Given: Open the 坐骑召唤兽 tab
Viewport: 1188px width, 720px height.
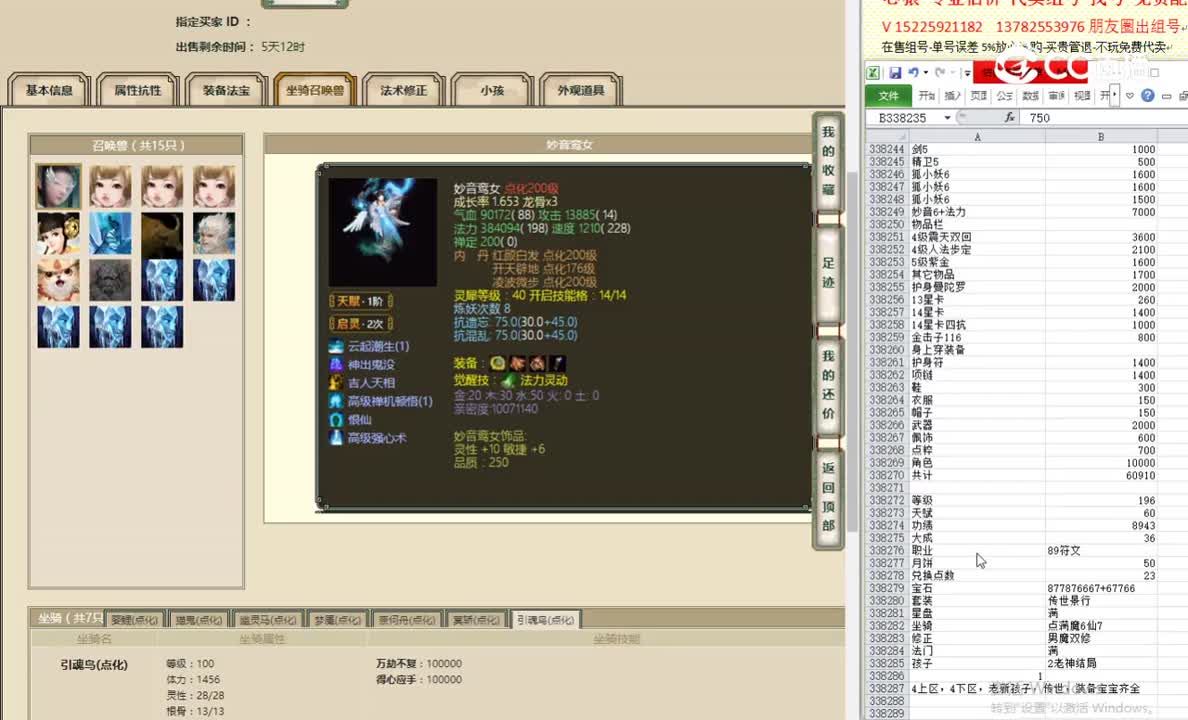Looking at the screenshot, I should (314, 90).
